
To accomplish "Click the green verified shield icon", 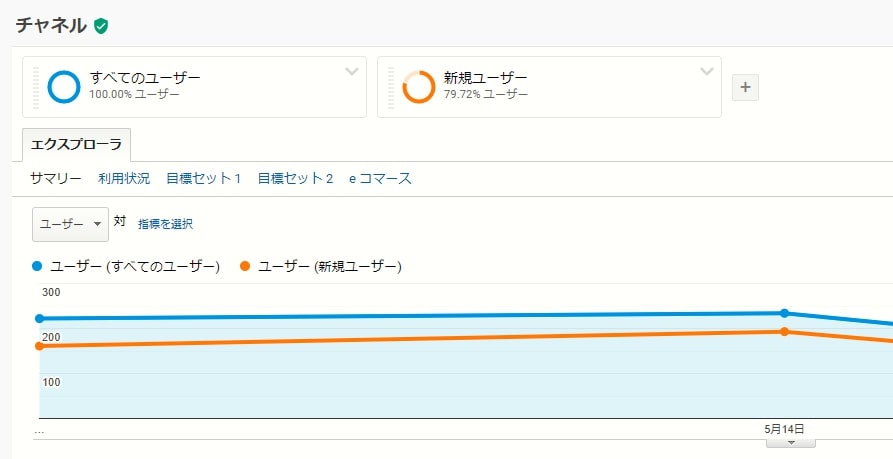I will 101,26.
